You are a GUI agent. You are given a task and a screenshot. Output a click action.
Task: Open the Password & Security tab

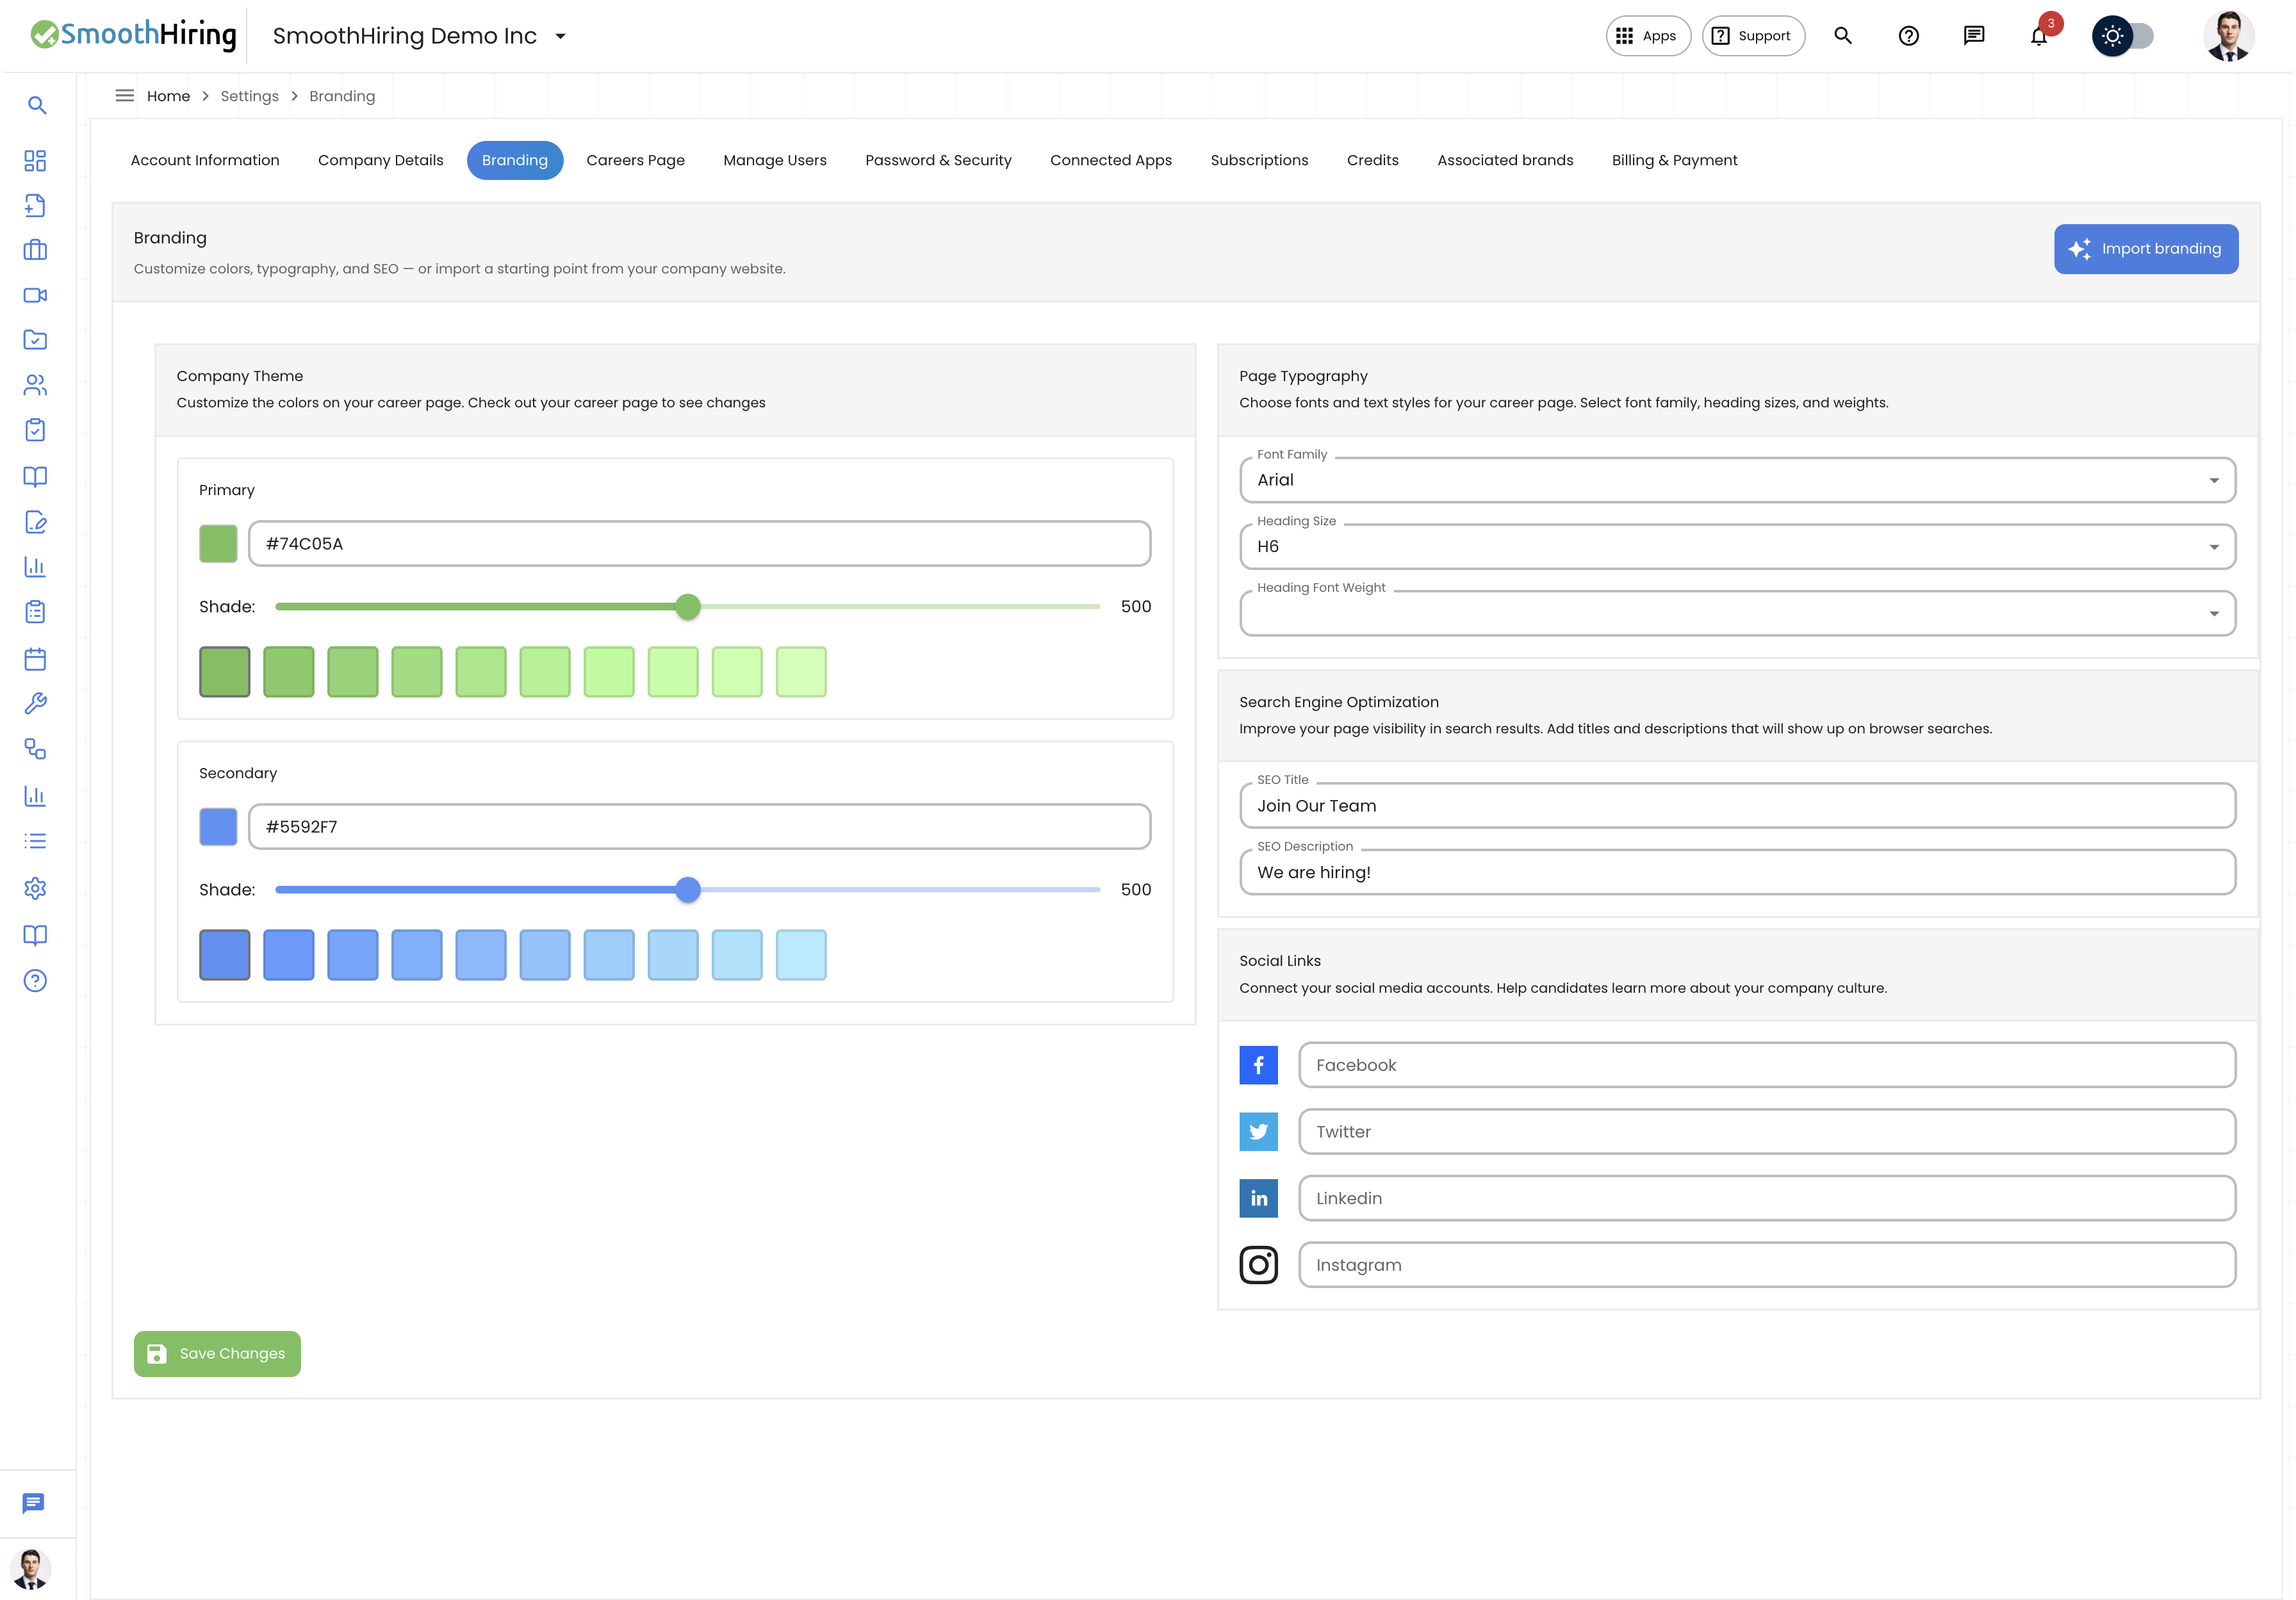(939, 160)
